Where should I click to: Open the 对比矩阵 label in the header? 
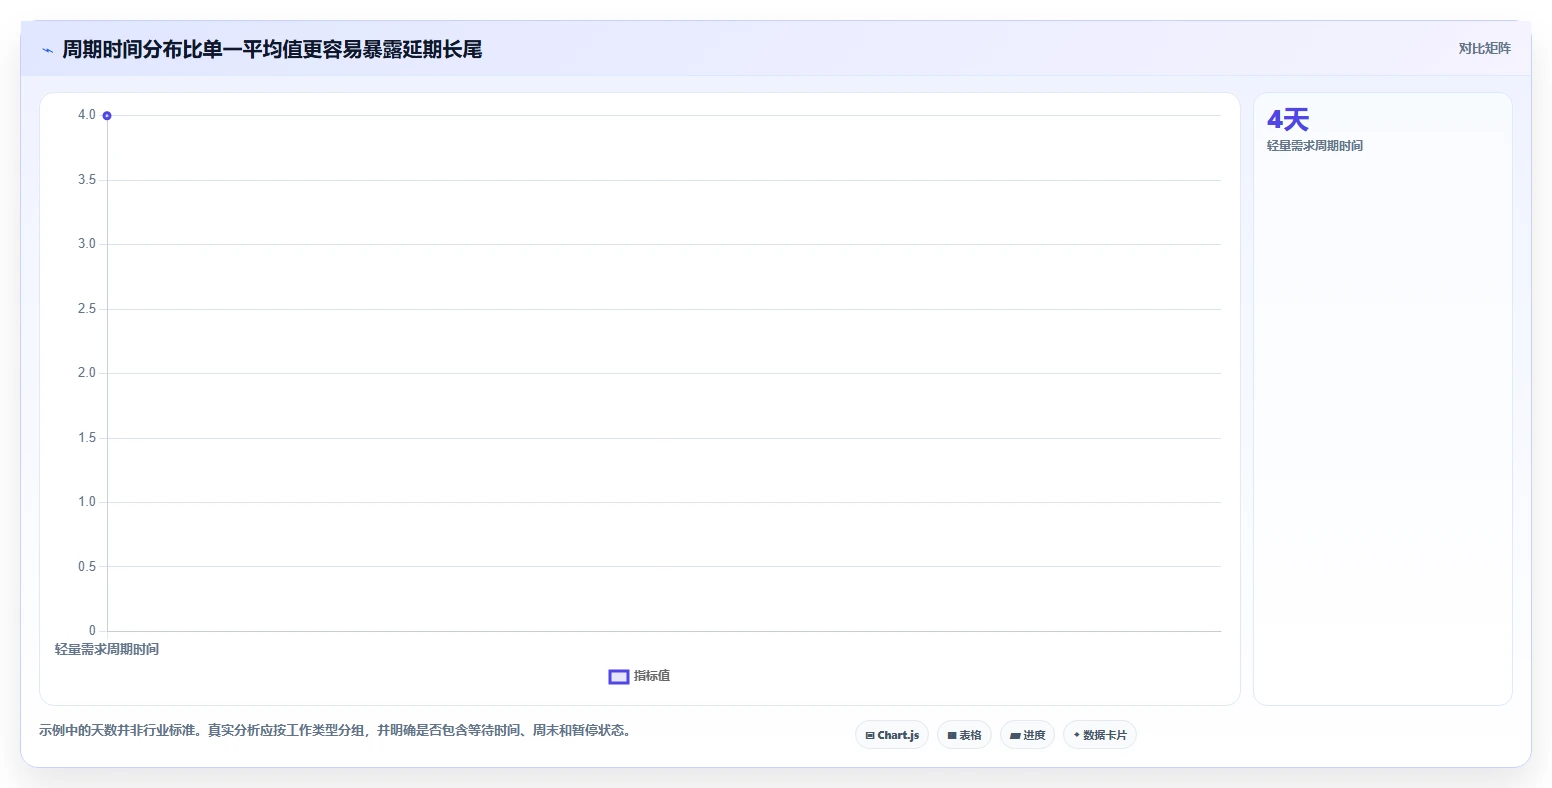1484,49
